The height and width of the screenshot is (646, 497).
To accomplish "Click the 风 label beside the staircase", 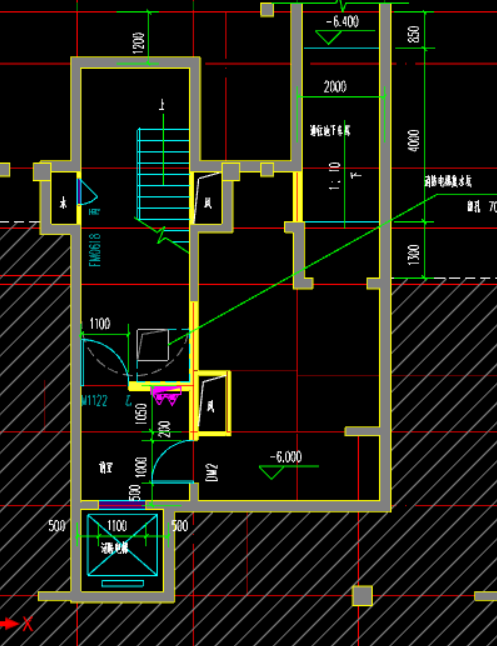I will pos(208,202).
